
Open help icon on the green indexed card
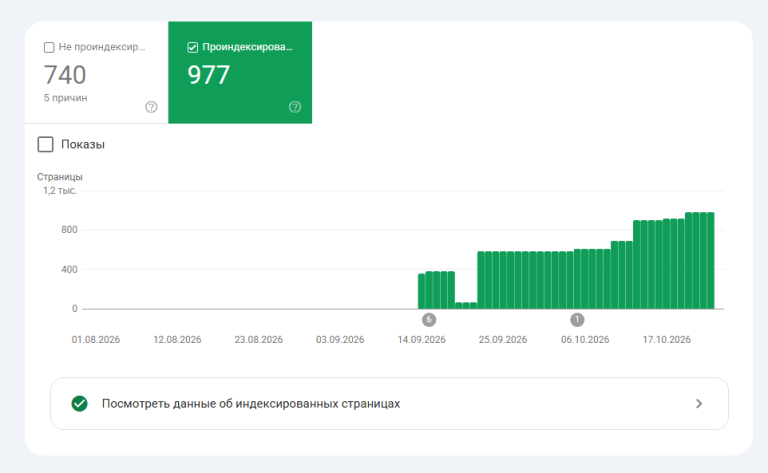[x=295, y=107]
